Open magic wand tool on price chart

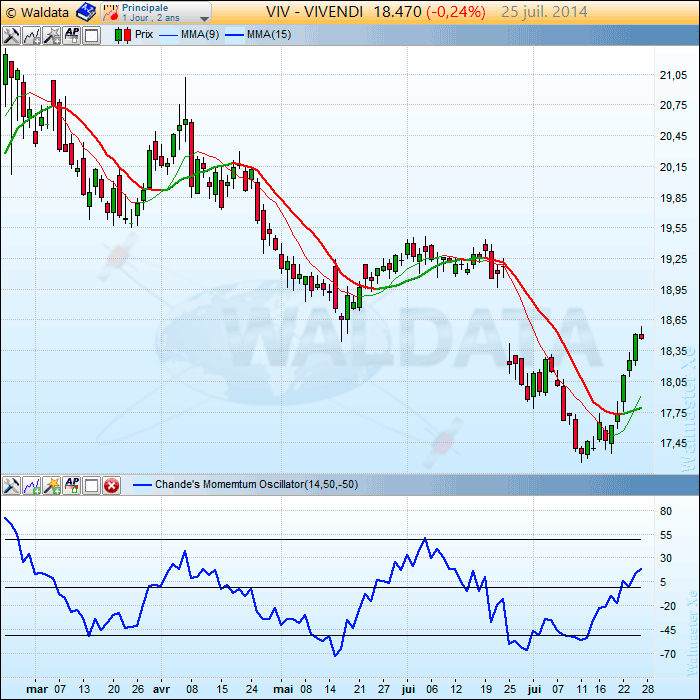52,35
